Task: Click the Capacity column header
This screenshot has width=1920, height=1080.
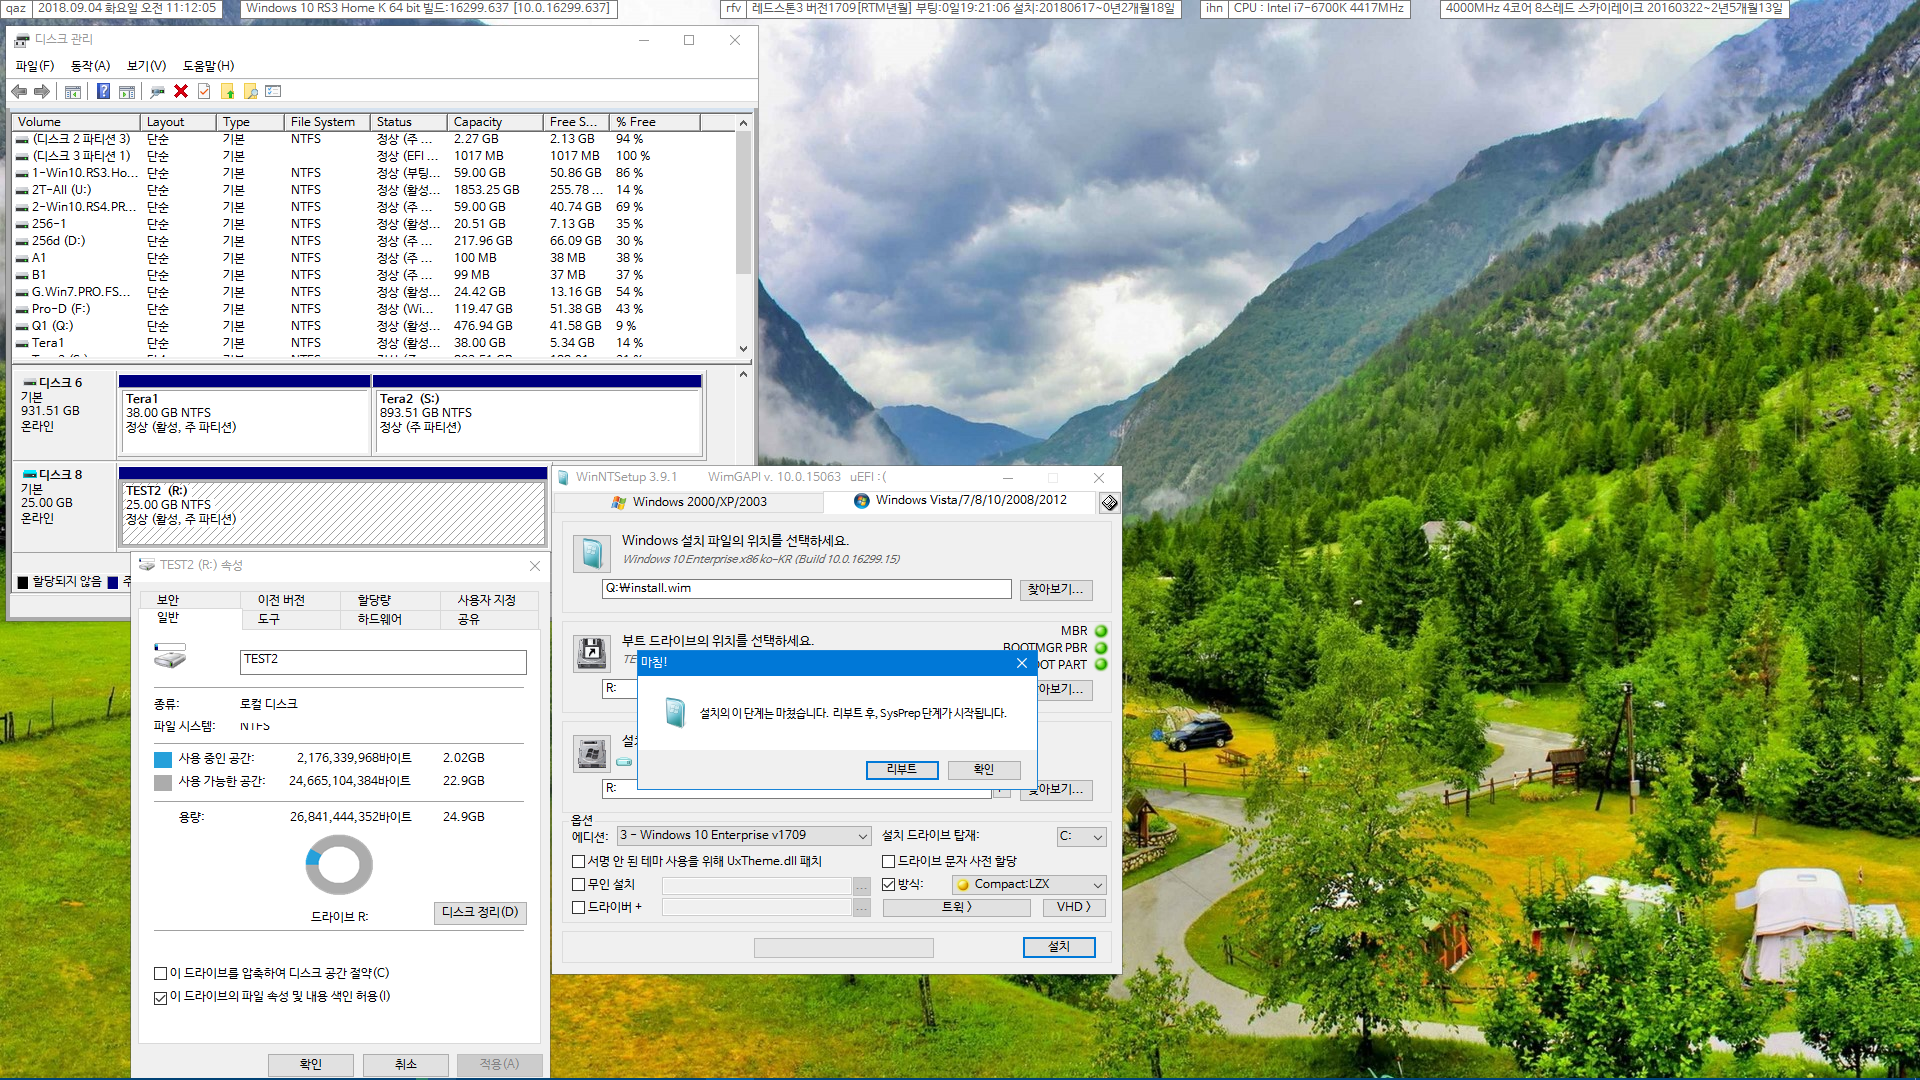Action: pos(495,122)
